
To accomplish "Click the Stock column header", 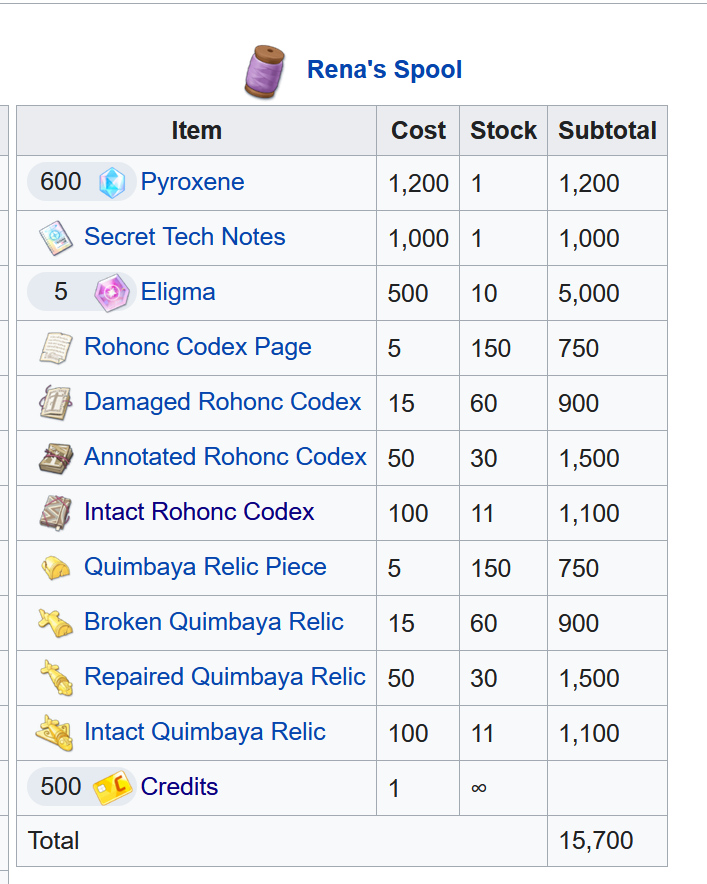I will click(x=503, y=130).
